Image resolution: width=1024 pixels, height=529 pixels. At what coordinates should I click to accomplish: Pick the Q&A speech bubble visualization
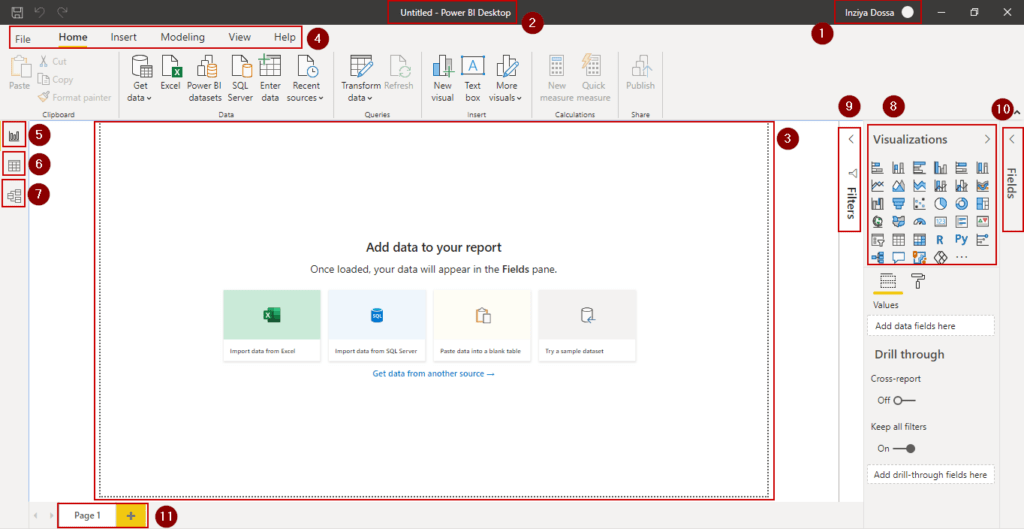(x=898, y=257)
